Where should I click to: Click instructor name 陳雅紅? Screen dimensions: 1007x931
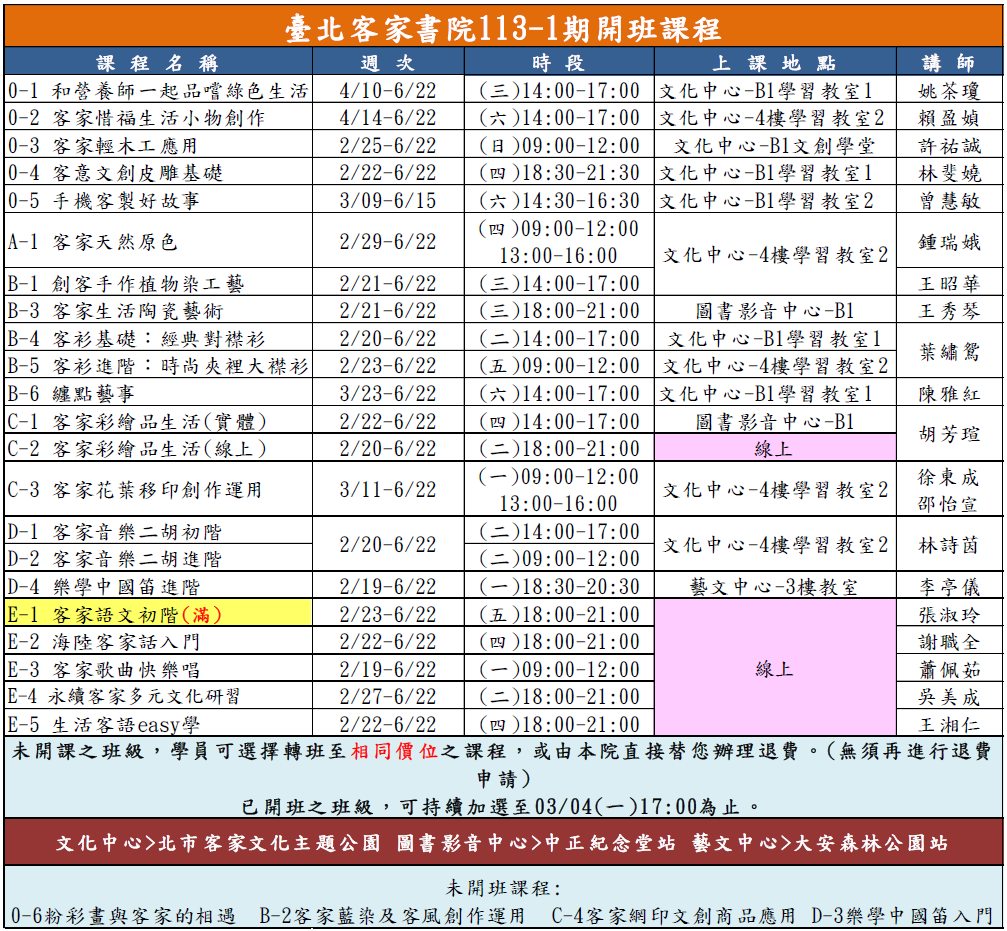(949, 393)
